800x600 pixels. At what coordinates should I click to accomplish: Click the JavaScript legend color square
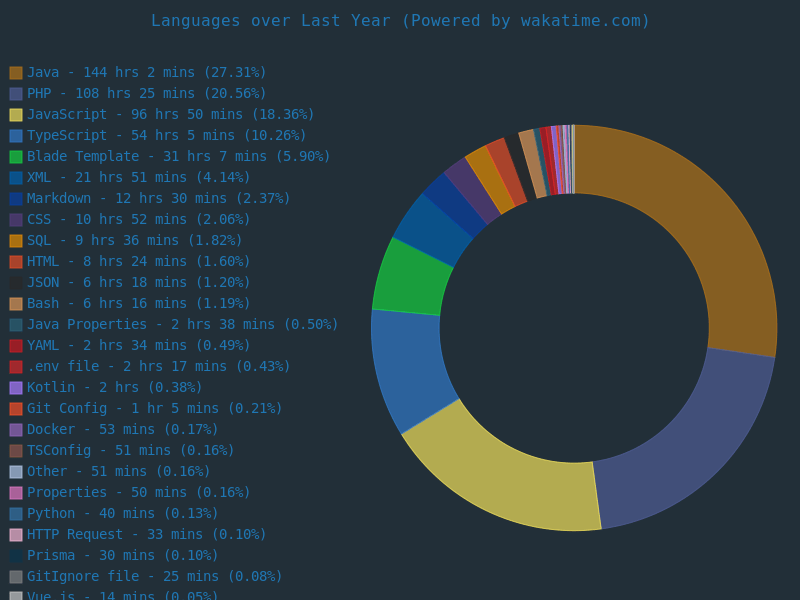tap(16, 115)
